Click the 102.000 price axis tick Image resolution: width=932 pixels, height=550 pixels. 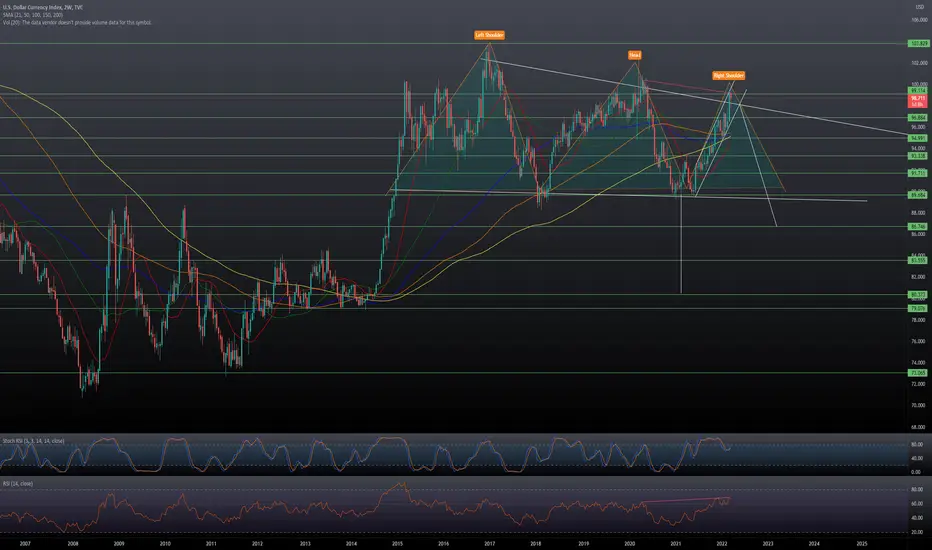(919, 63)
